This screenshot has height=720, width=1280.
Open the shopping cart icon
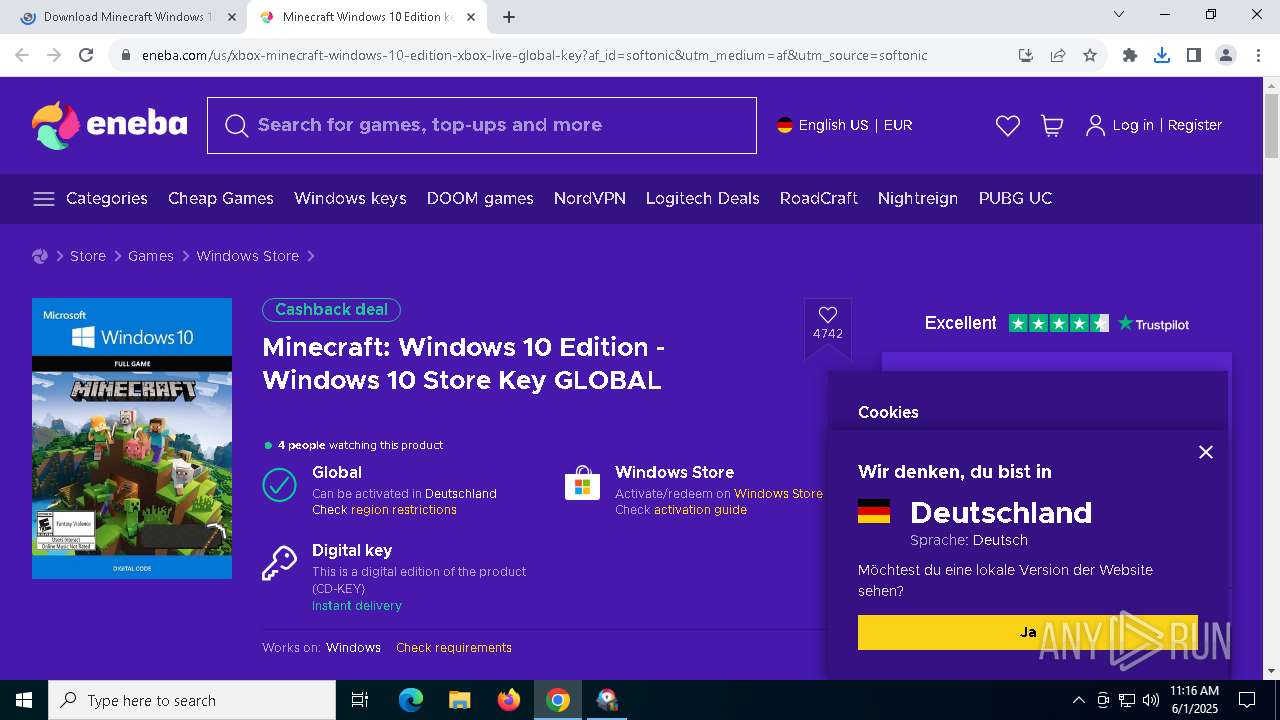tap(1052, 125)
